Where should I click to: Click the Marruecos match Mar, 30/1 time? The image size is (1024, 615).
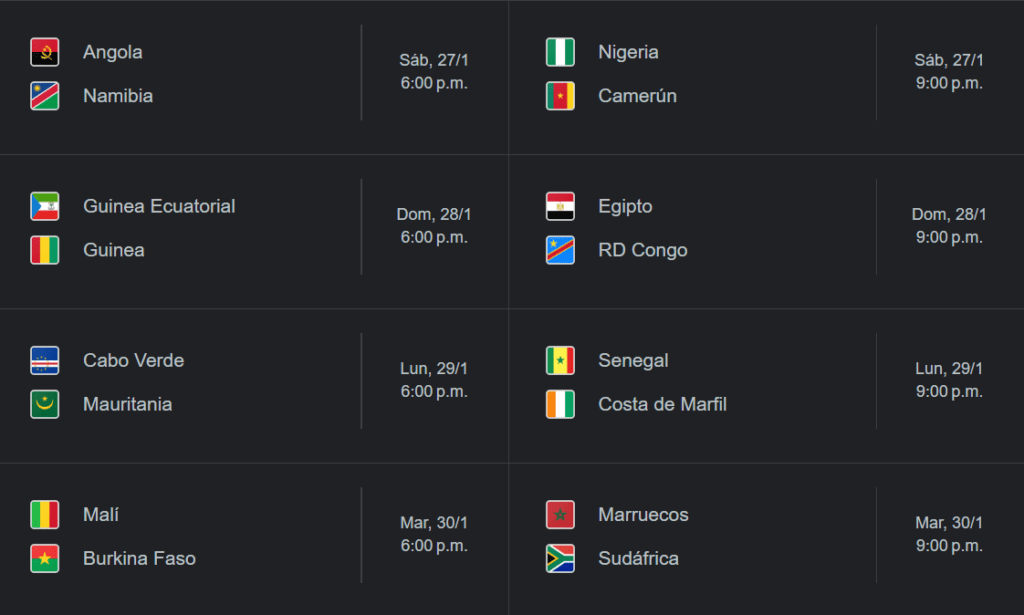(949, 533)
